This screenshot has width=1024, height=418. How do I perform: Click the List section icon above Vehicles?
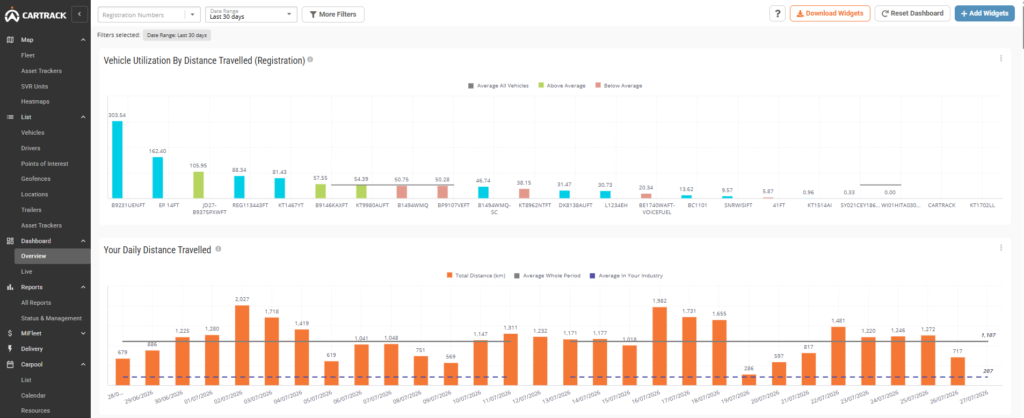click(x=10, y=117)
